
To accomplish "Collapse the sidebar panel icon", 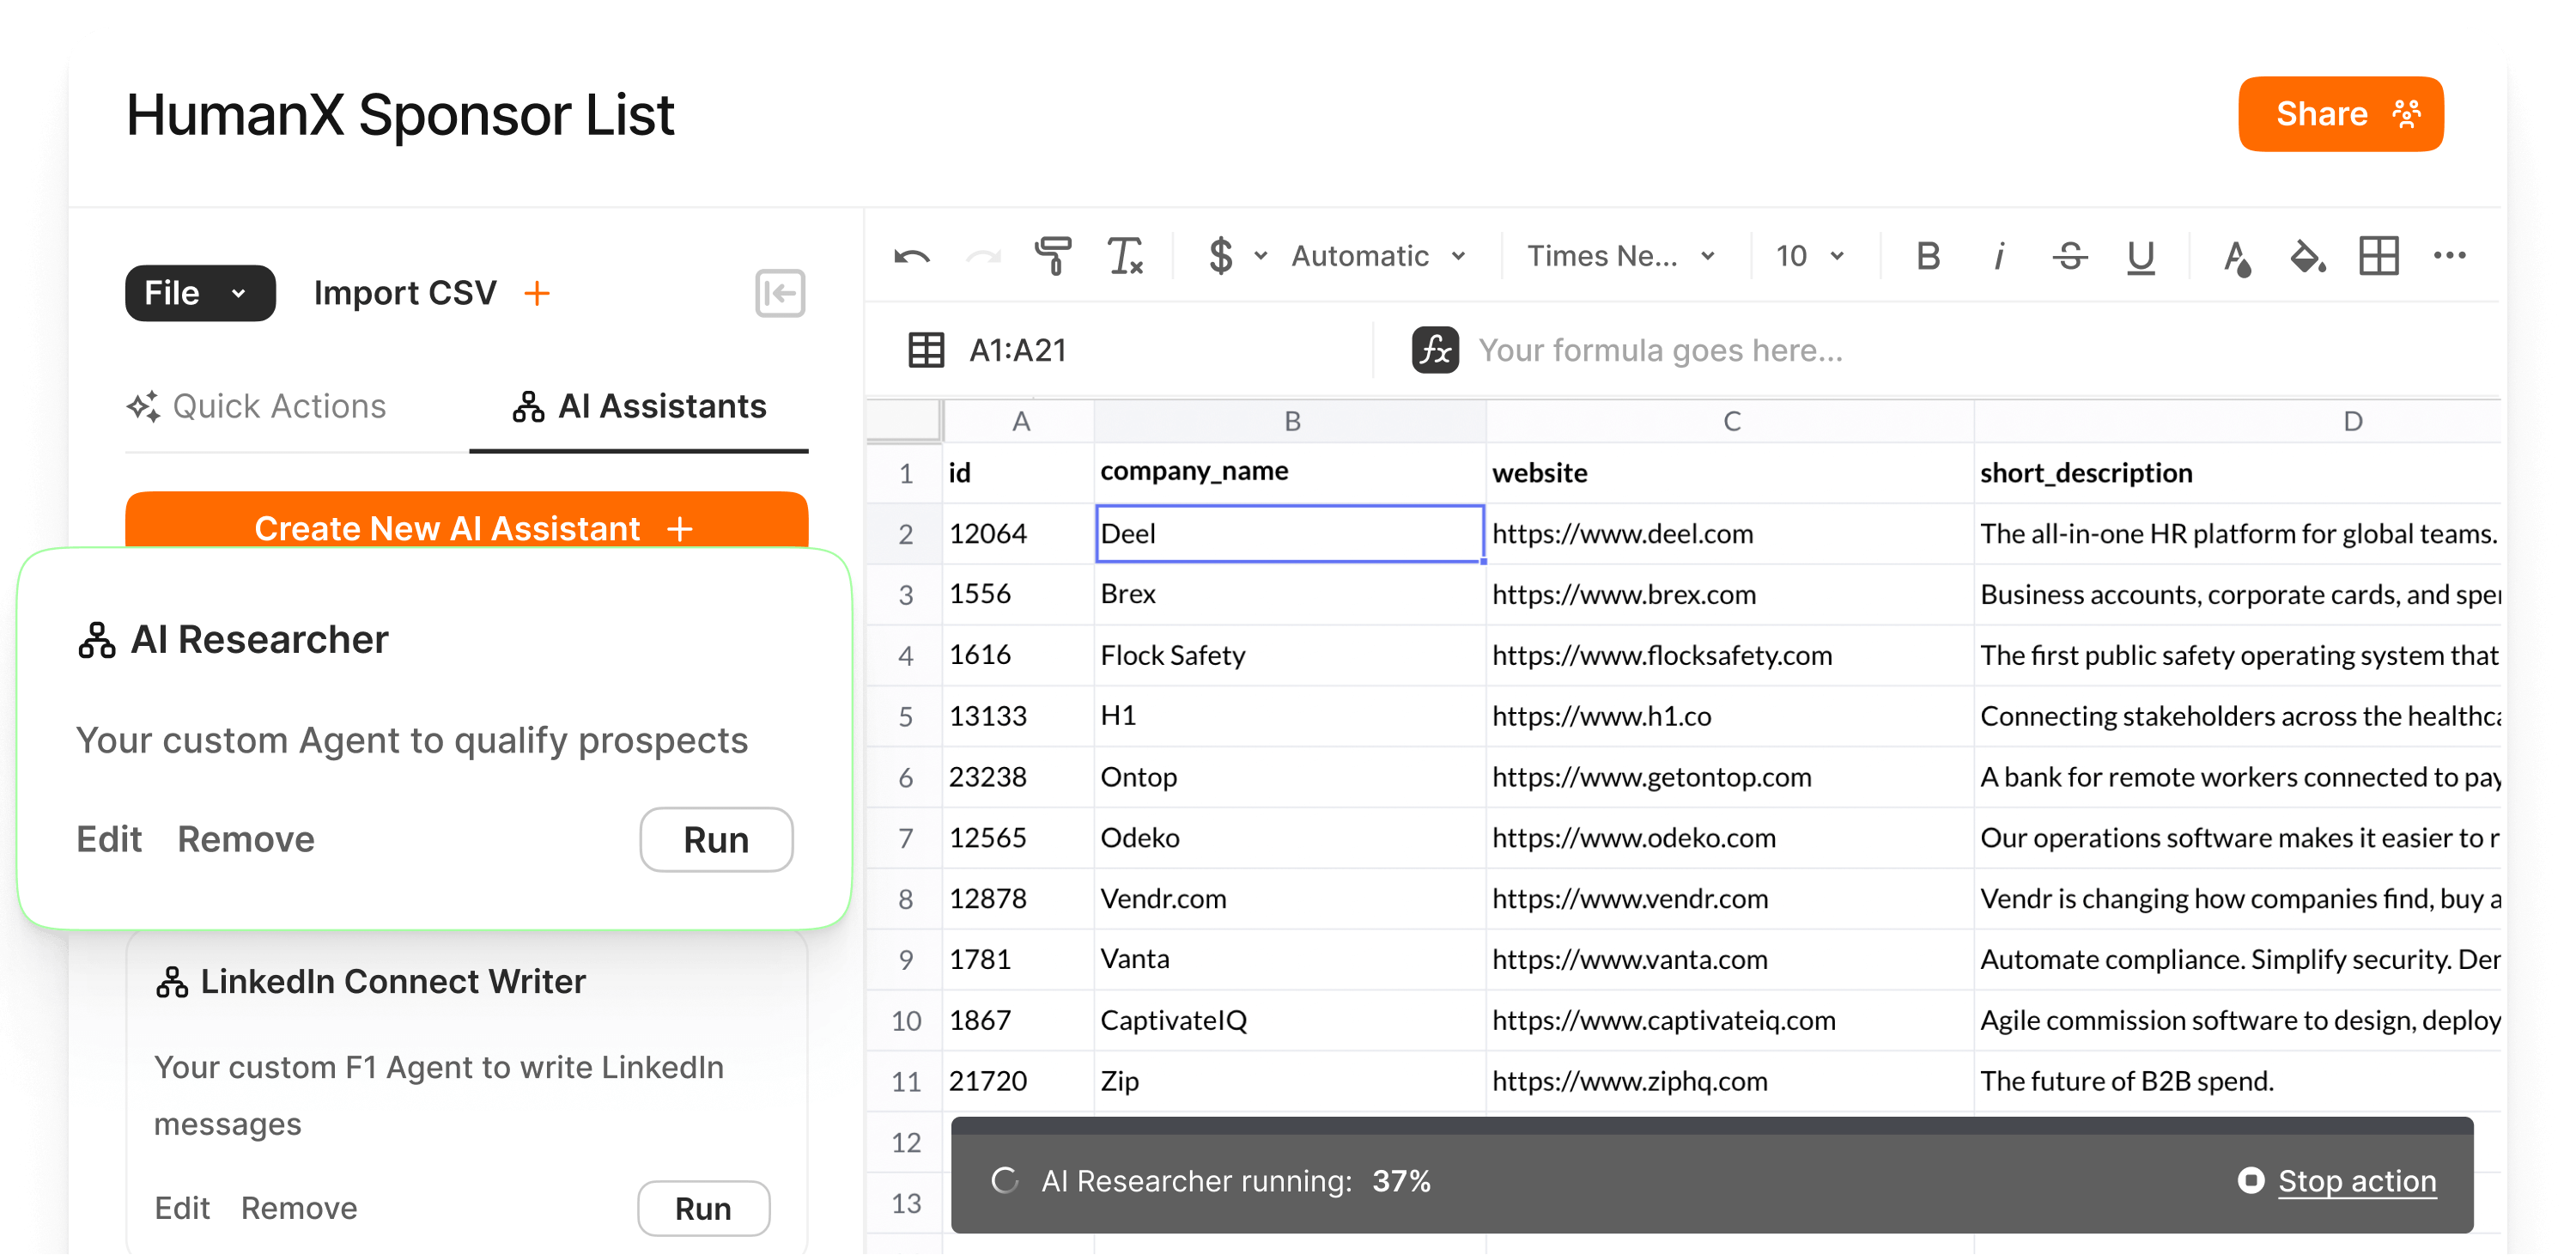I will click(x=780, y=293).
